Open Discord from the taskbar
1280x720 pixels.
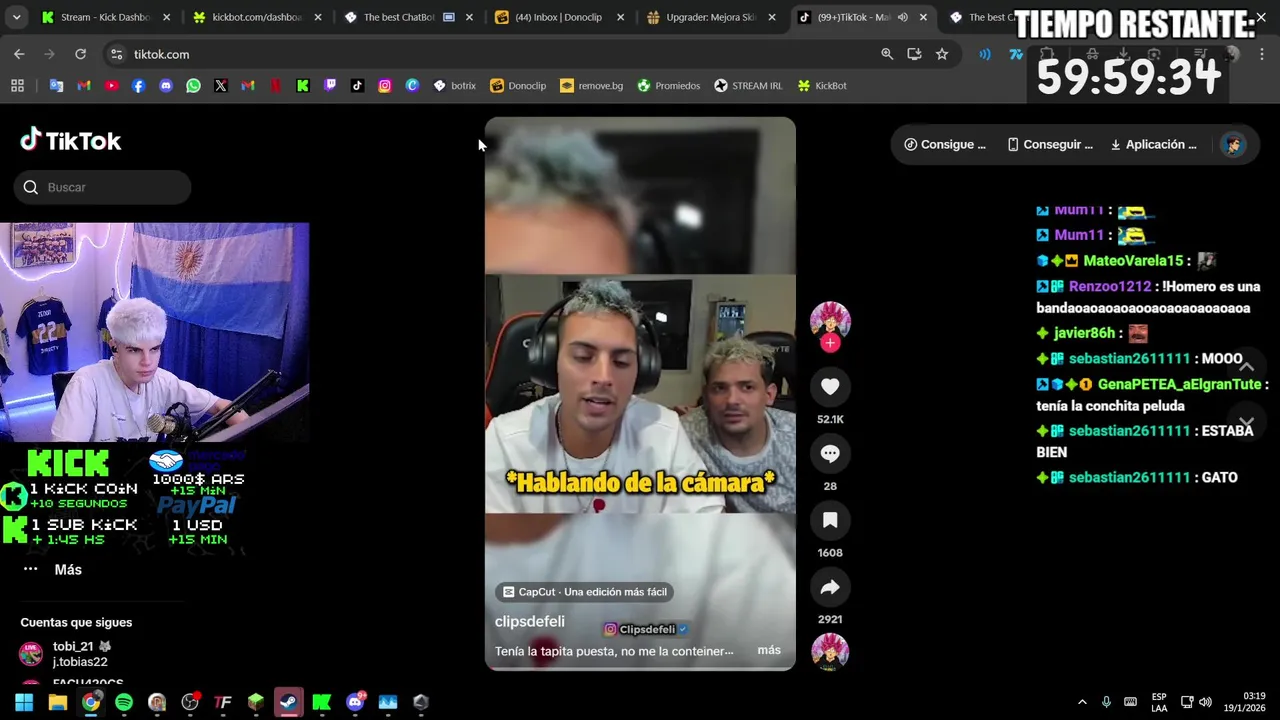(x=355, y=702)
